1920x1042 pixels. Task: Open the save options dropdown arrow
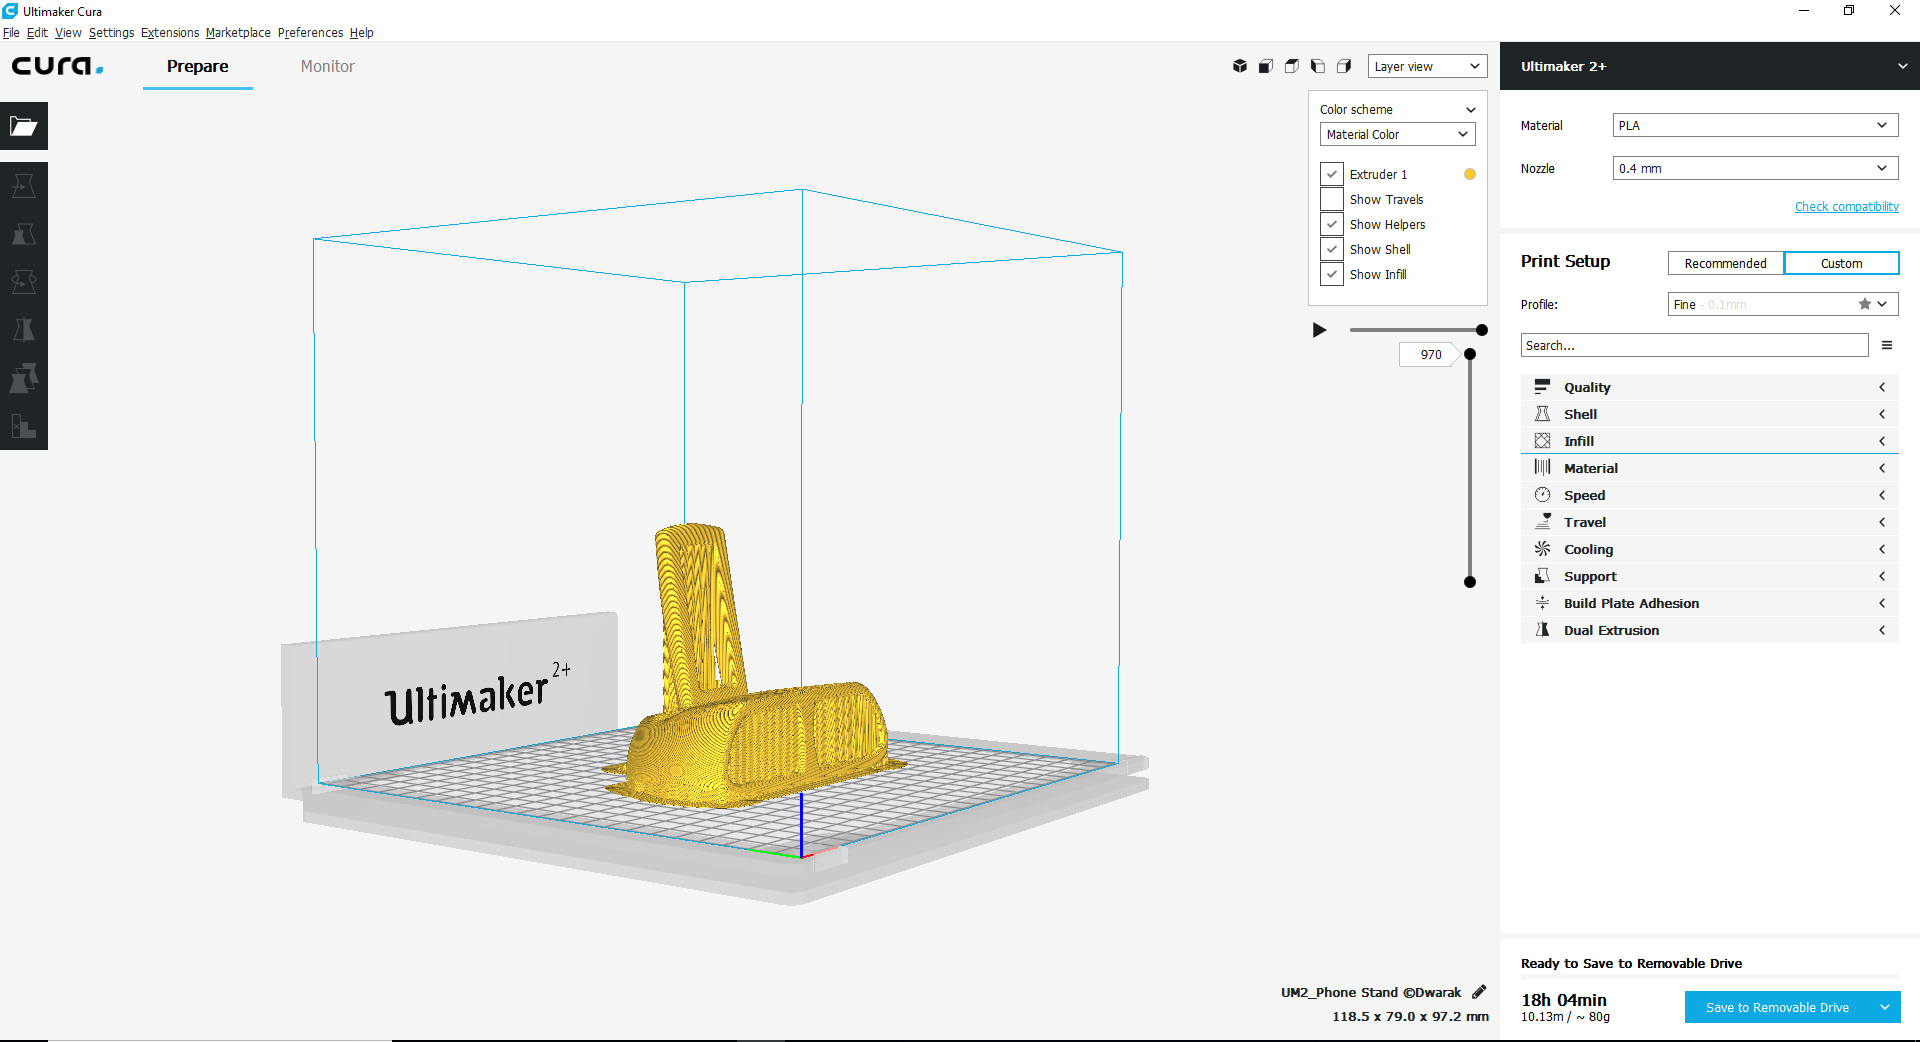(1885, 1007)
